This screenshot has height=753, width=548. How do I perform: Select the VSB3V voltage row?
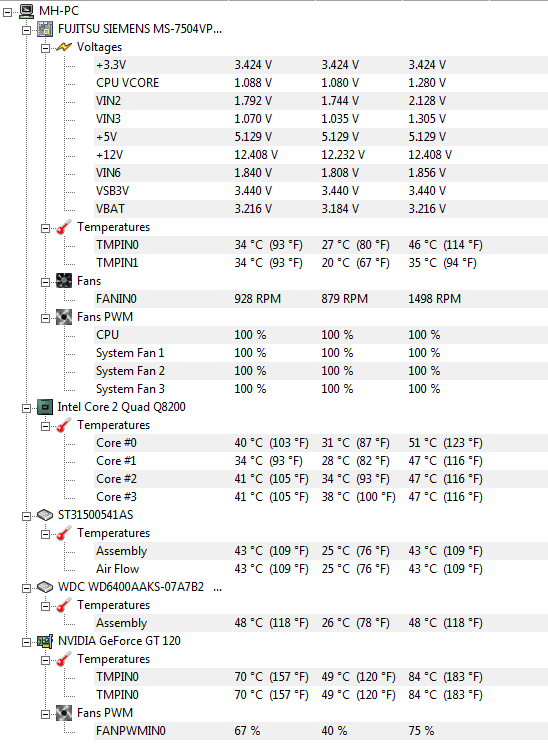(x=321, y=191)
